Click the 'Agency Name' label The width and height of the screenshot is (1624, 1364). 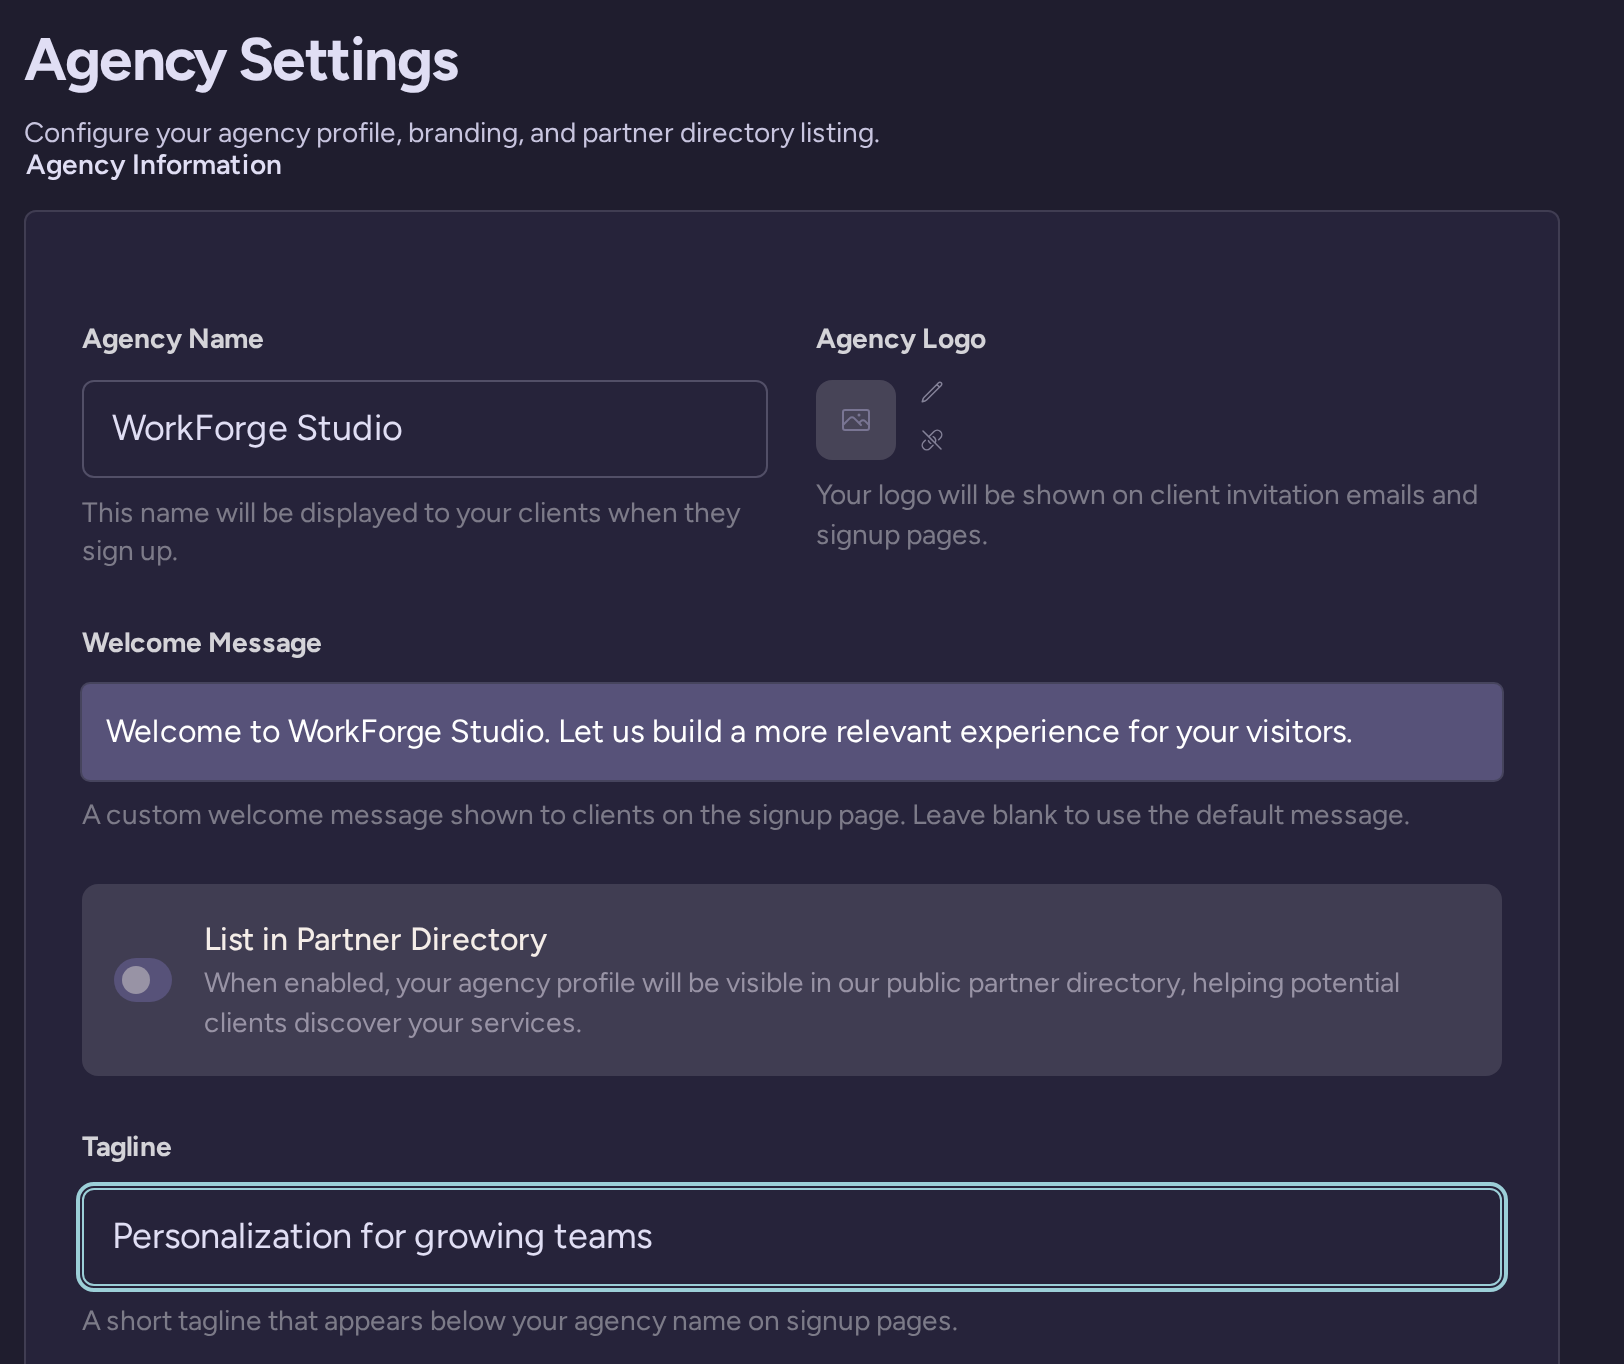pos(173,339)
